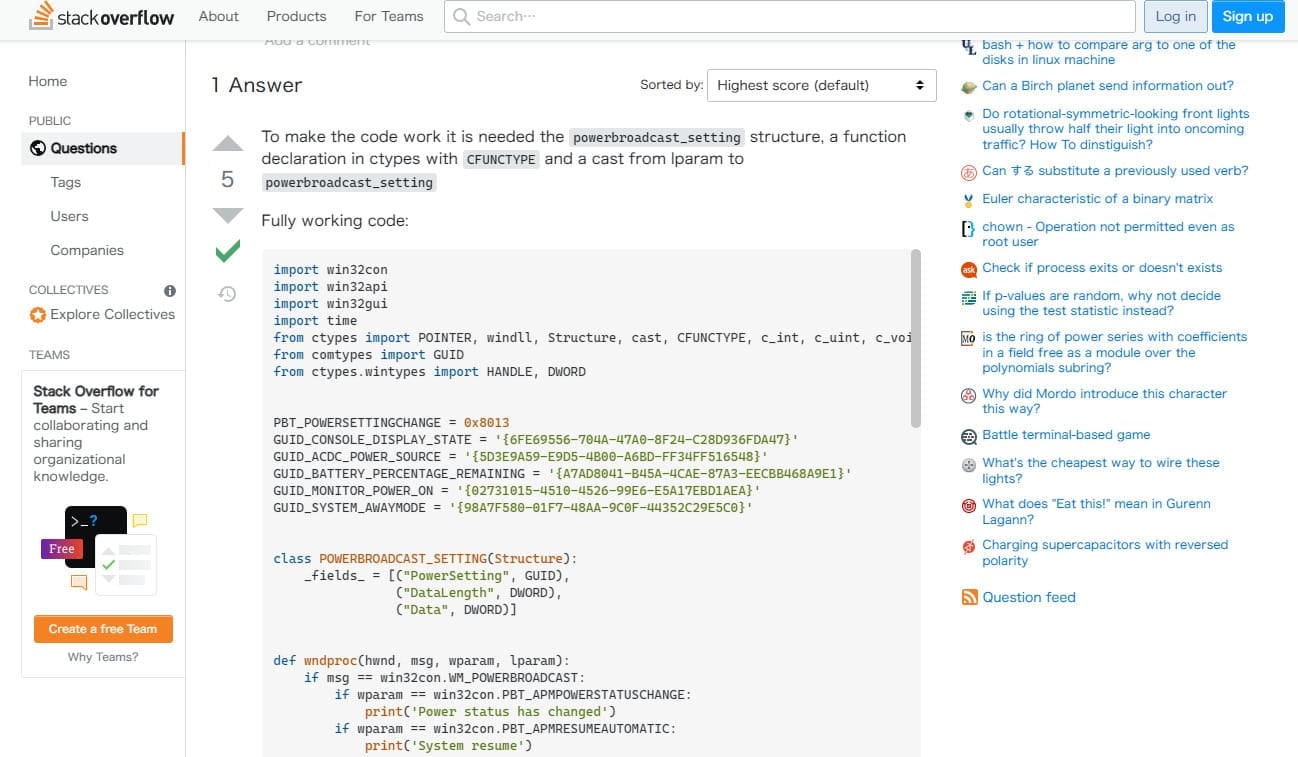Select Tags in the left sidebar

point(66,182)
